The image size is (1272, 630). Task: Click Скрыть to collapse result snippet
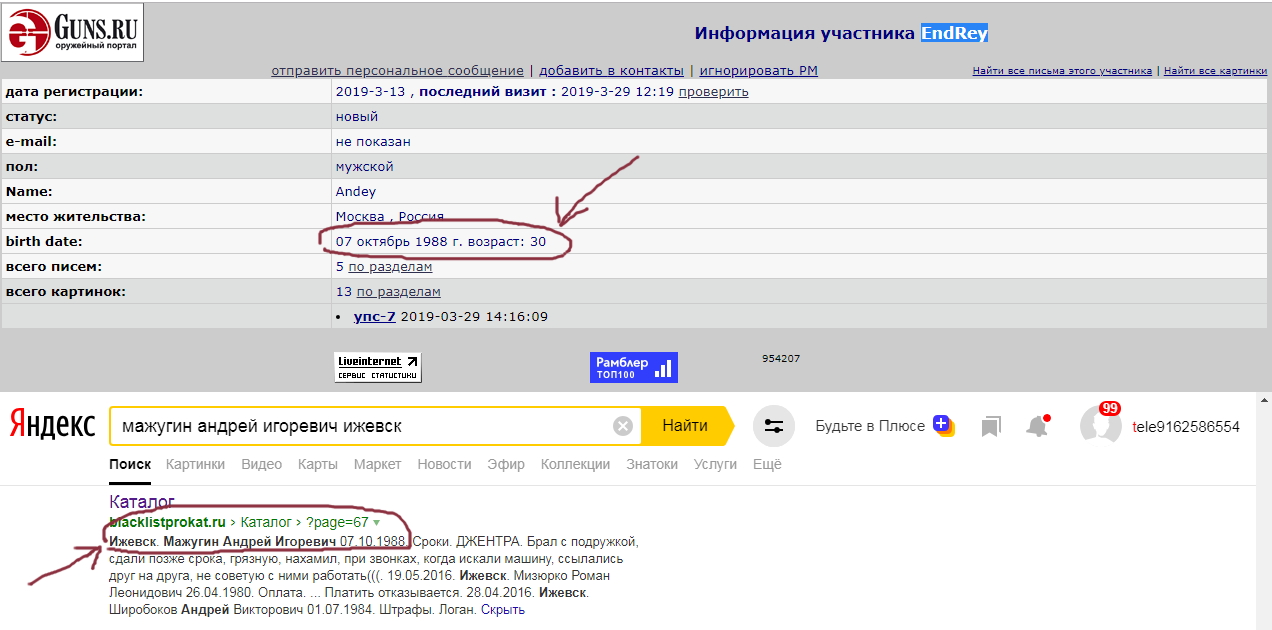502,609
